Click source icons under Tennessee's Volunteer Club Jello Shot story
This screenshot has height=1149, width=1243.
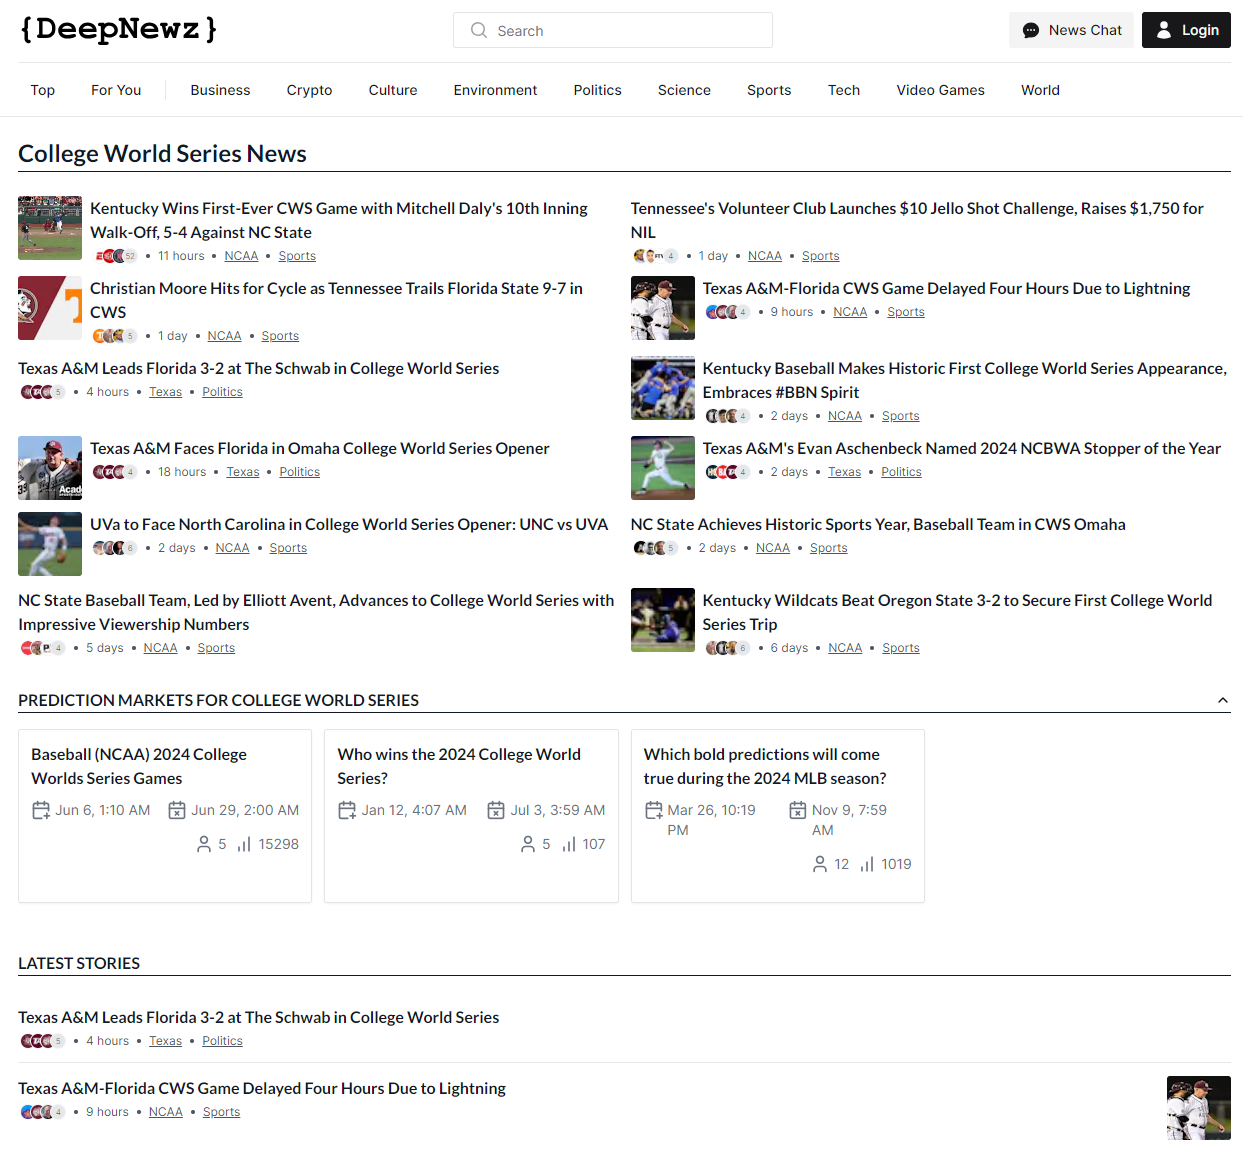[x=655, y=256]
